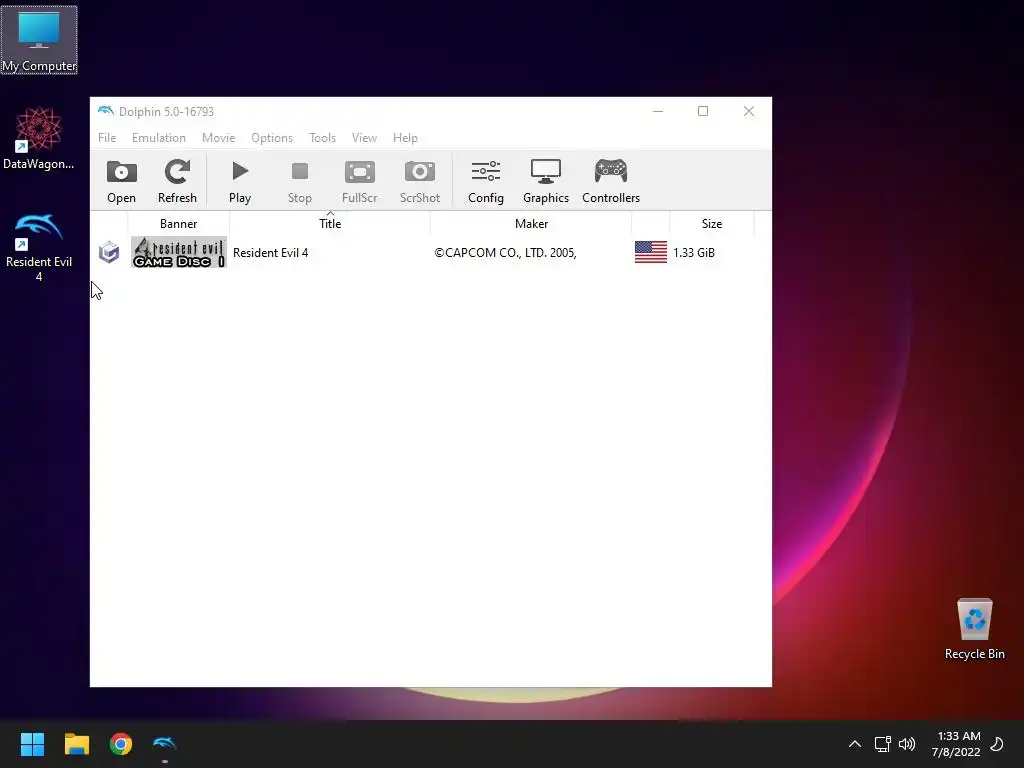Click the Dolphin logo in the title bar

coord(106,111)
